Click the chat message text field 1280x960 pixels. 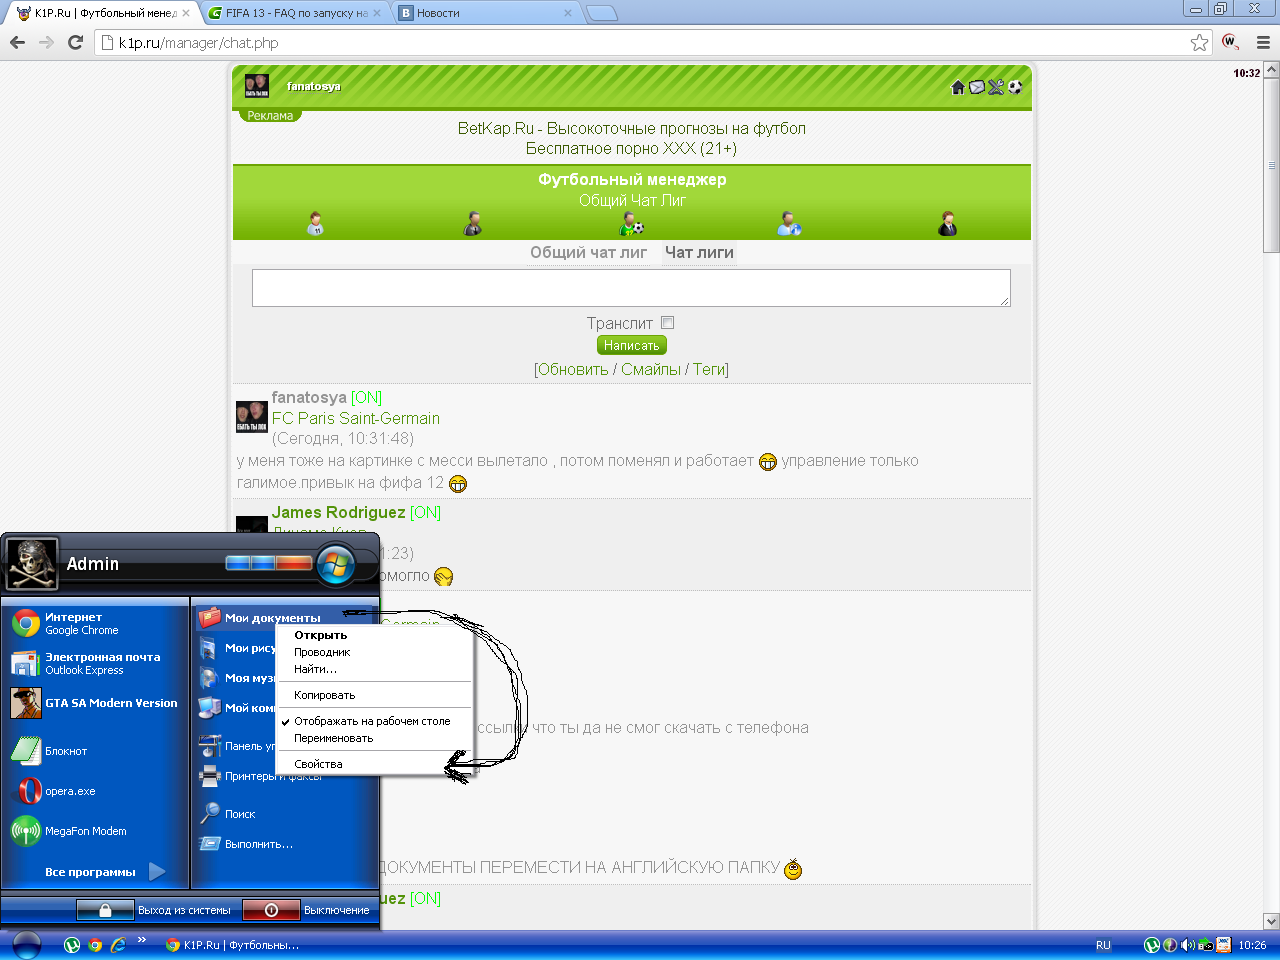[x=630, y=288]
